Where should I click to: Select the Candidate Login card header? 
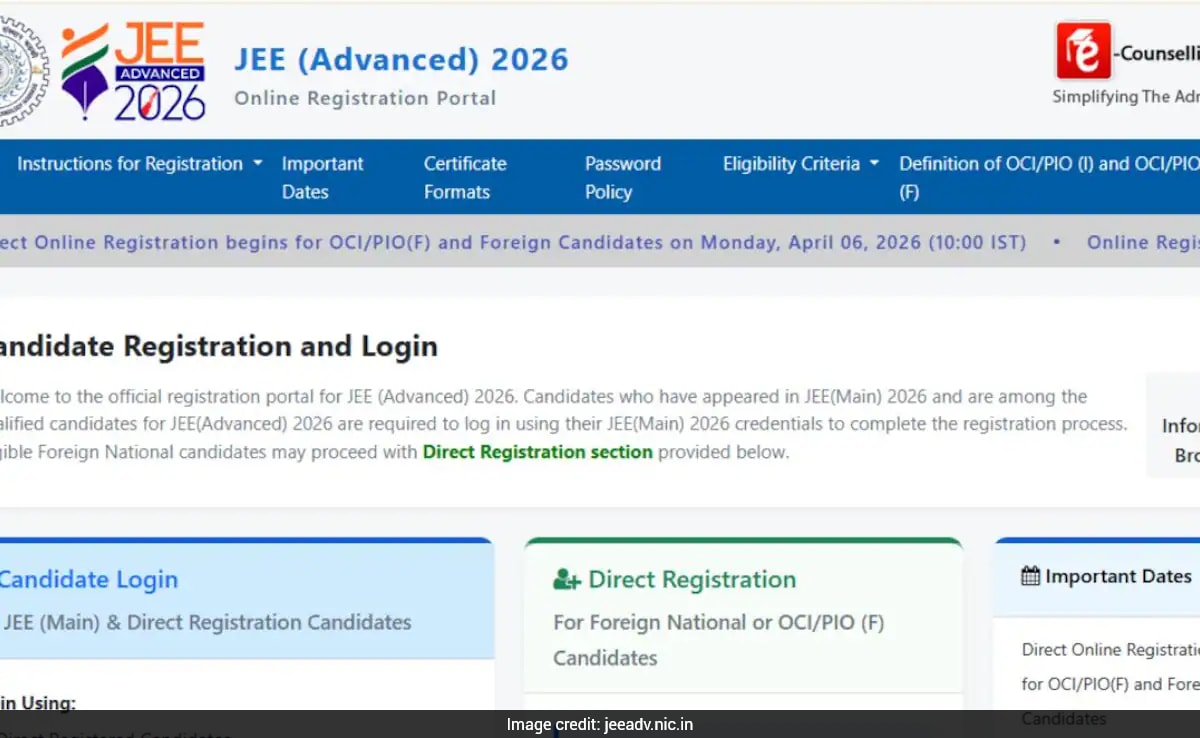[x=88, y=580]
